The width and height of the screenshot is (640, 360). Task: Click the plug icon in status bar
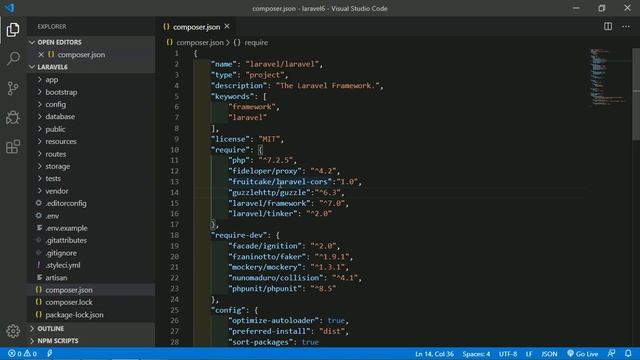tap(49, 353)
